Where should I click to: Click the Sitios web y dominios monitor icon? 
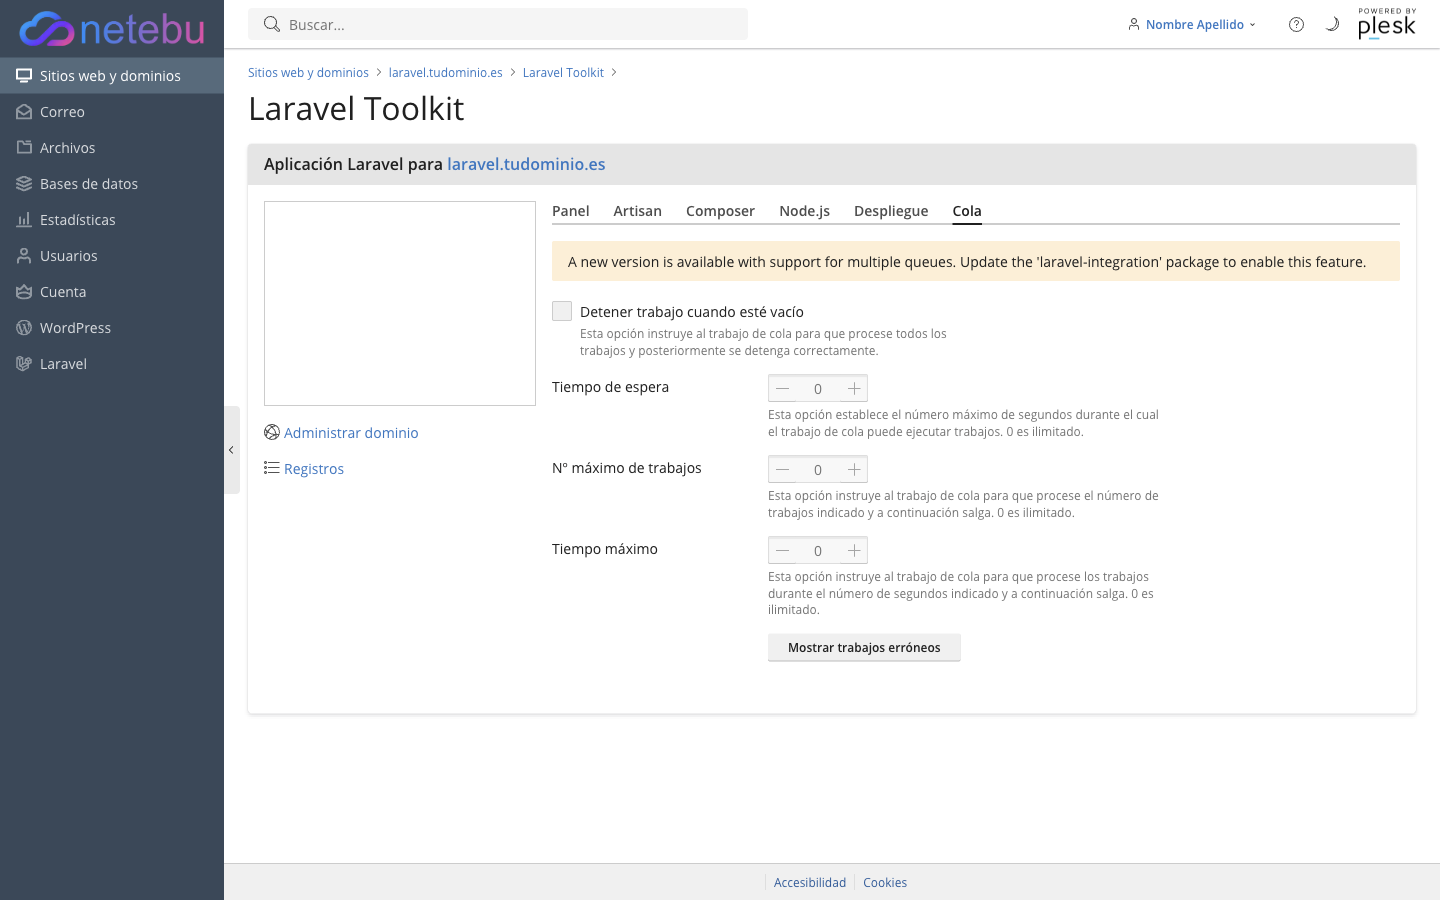(x=24, y=76)
